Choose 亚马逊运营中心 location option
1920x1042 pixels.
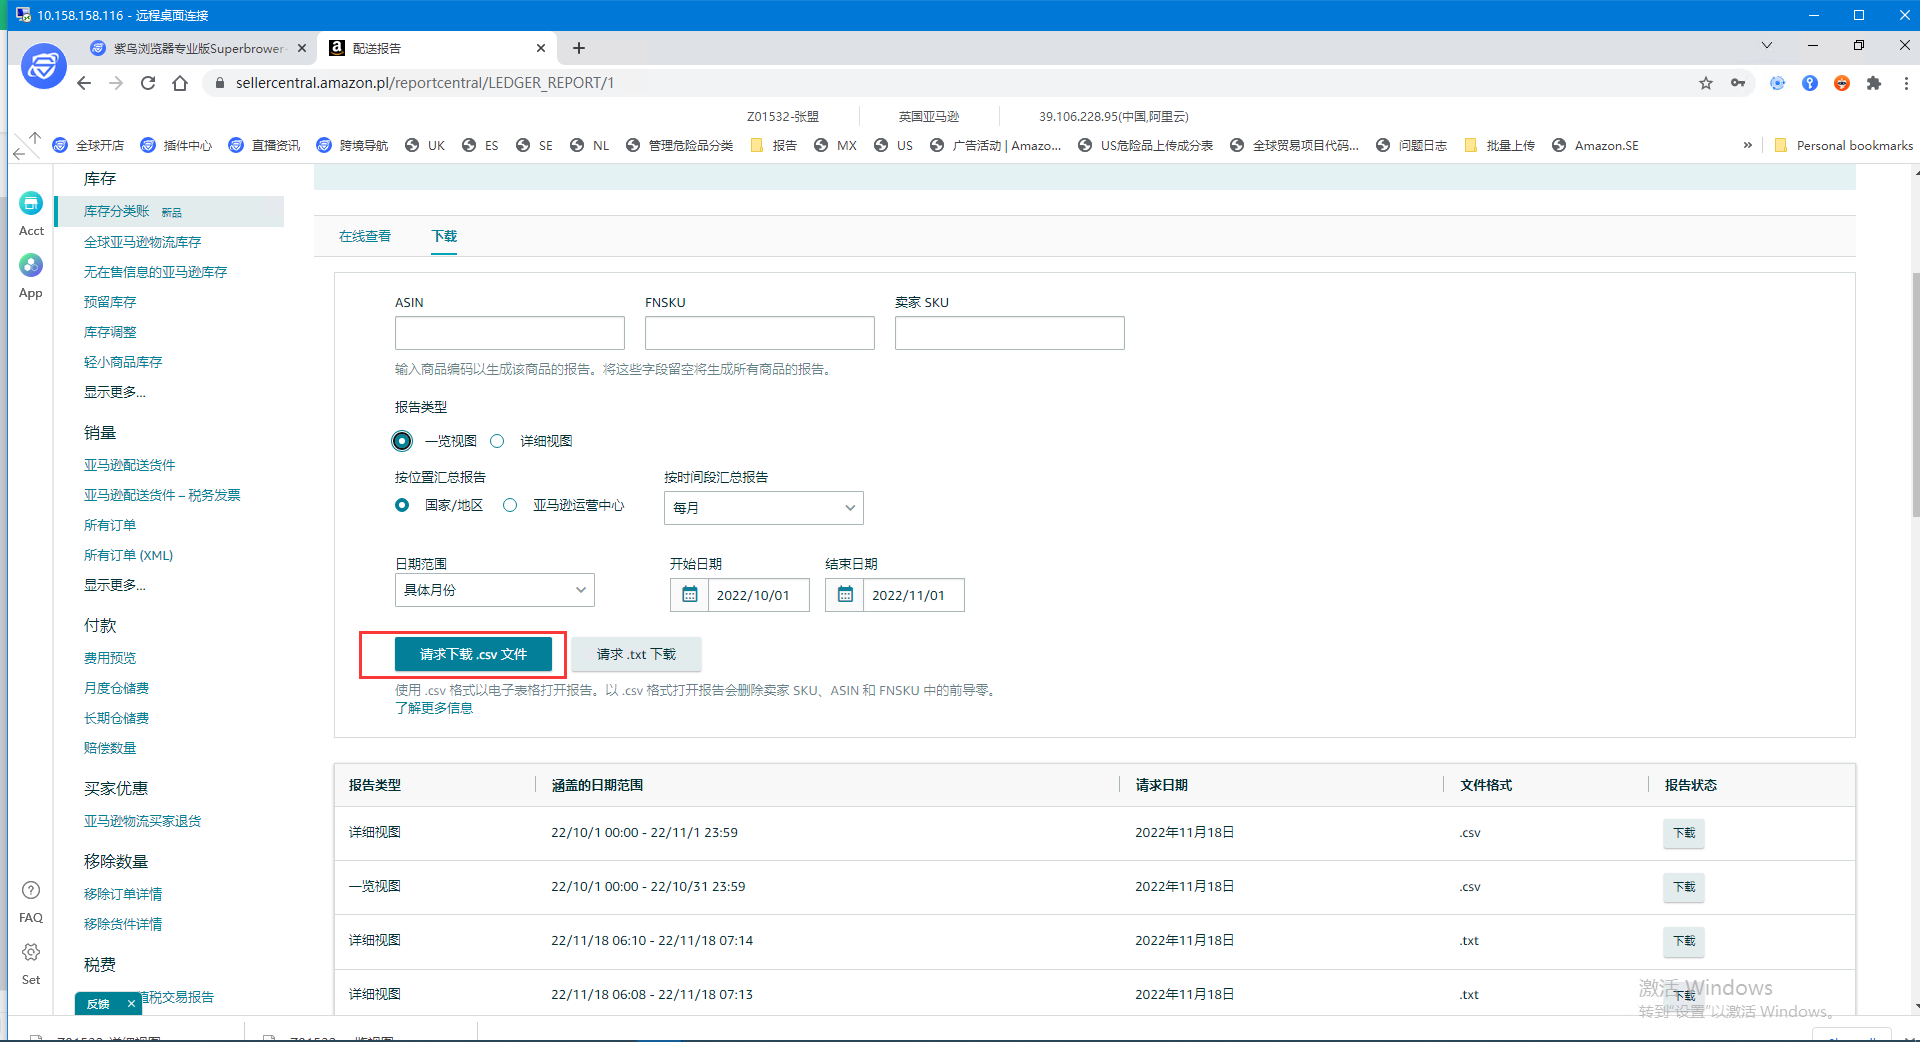pyautogui.click(x=510, y=505)
